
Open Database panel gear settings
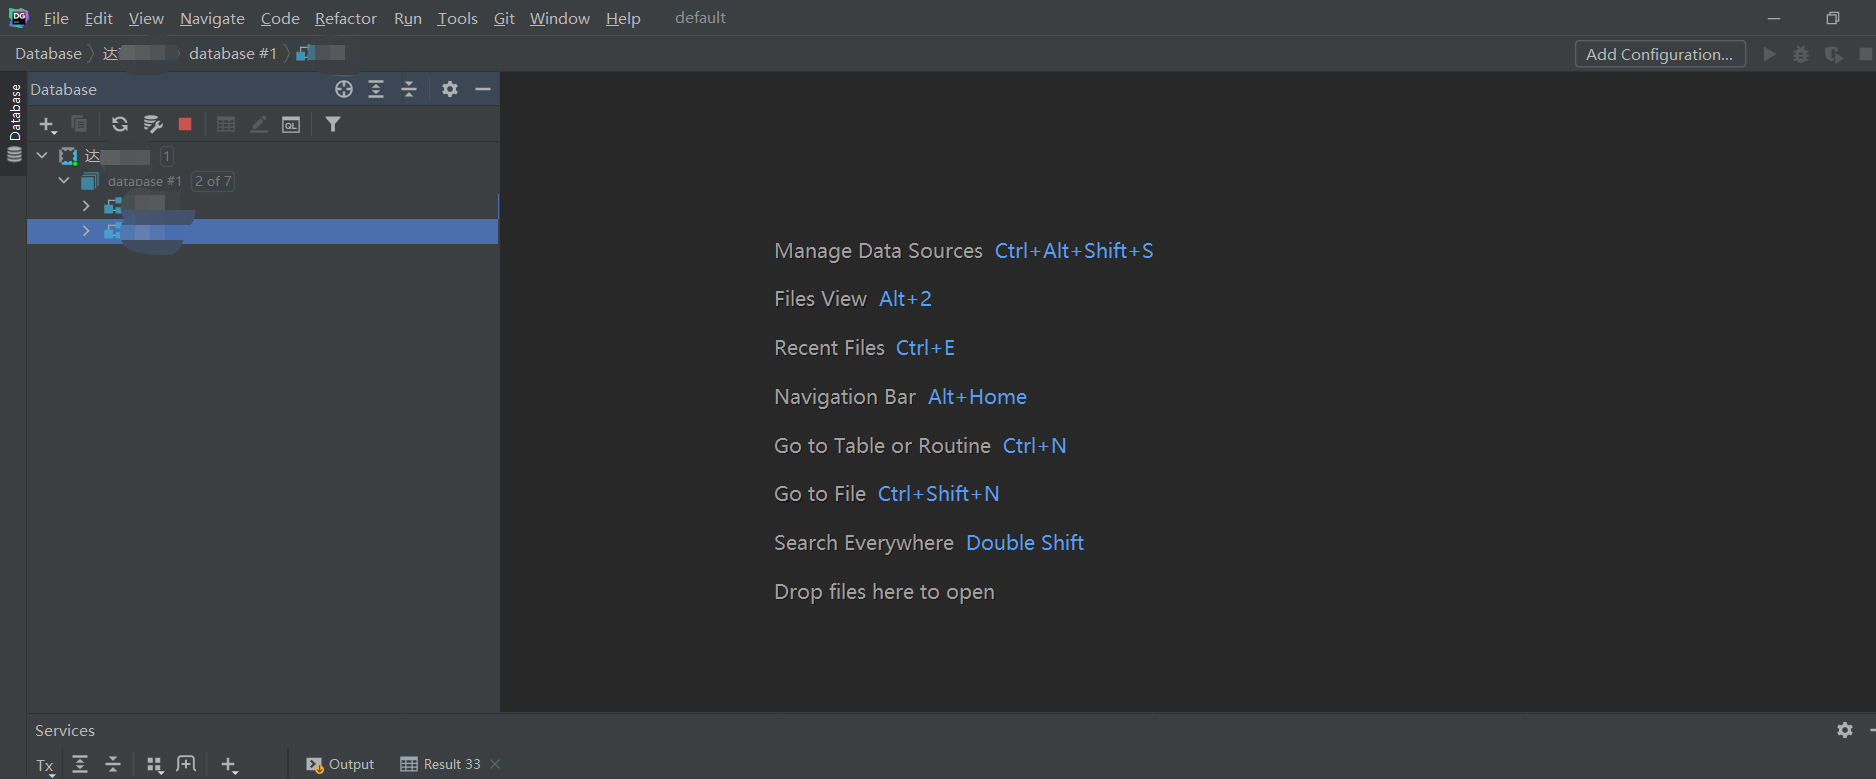450,89
